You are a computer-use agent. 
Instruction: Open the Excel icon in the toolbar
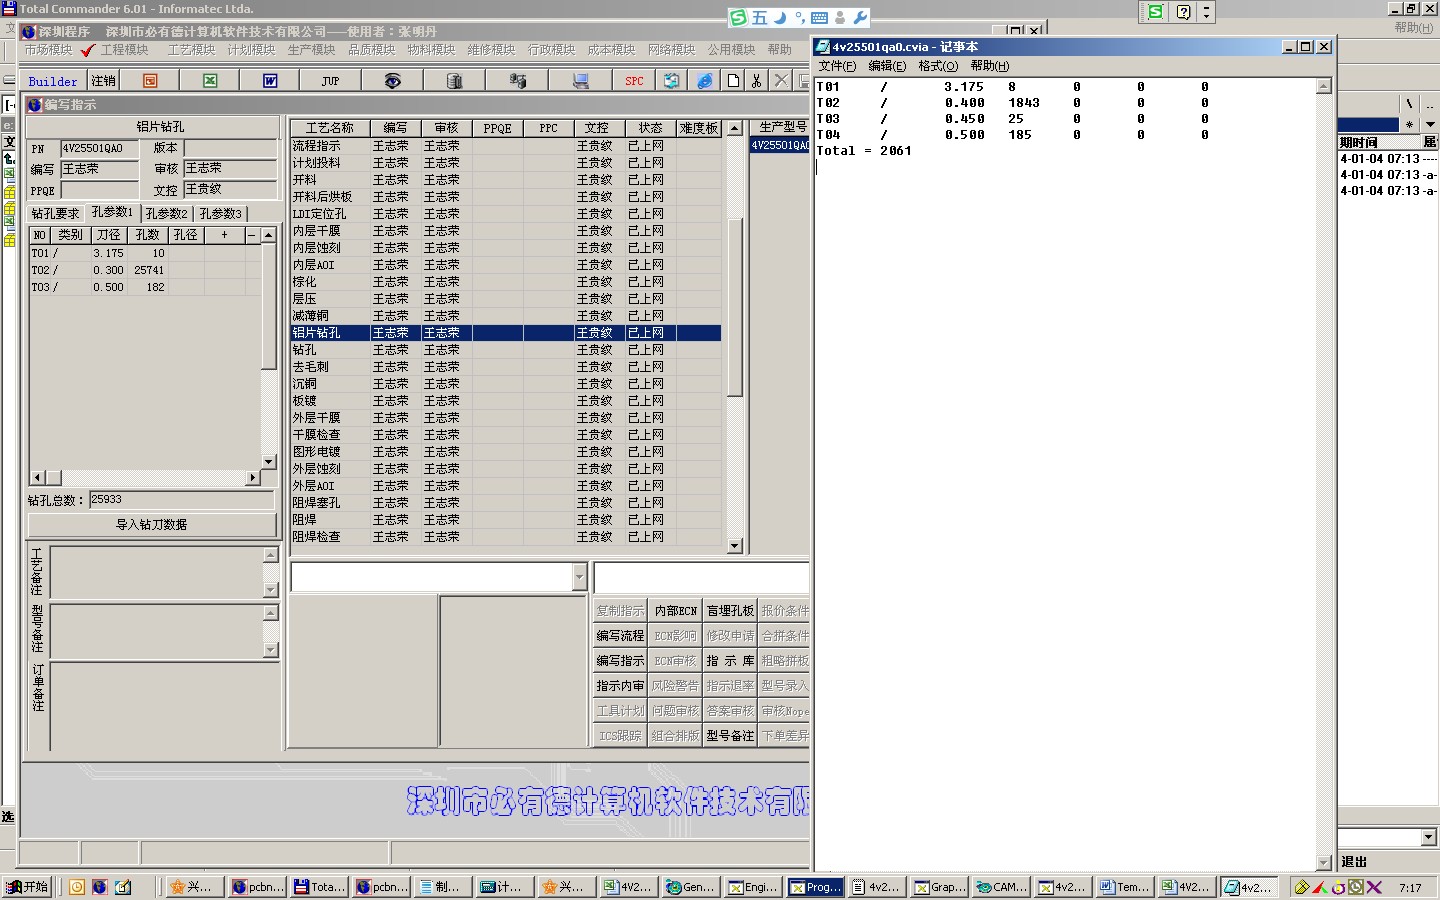pos(210,81)
